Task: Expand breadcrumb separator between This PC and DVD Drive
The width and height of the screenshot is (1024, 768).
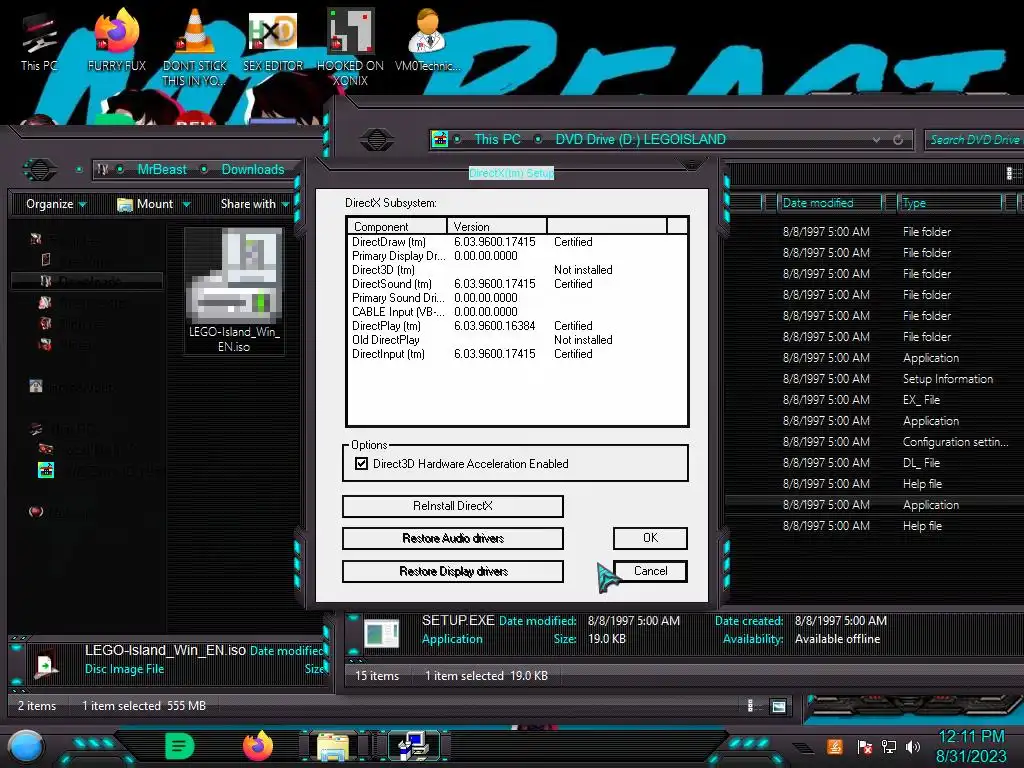Action: coord(538,139)
